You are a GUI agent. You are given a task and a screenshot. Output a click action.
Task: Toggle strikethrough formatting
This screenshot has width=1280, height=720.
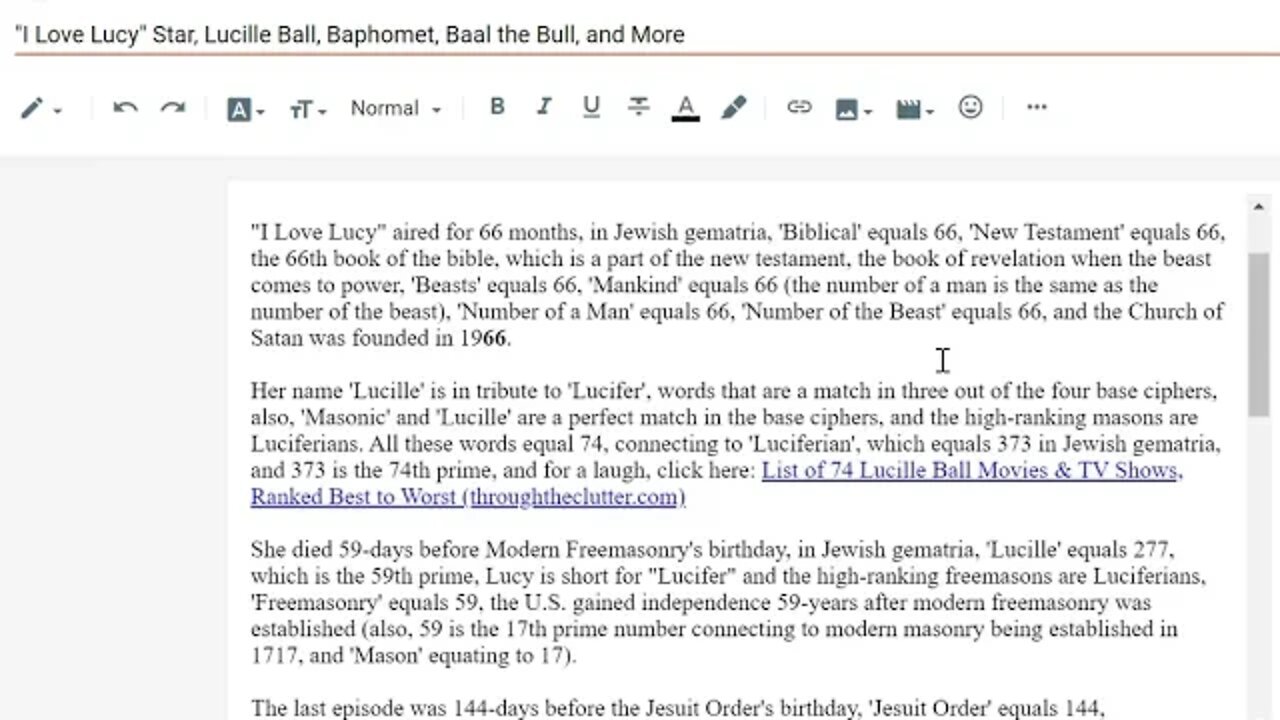[638, 107]
